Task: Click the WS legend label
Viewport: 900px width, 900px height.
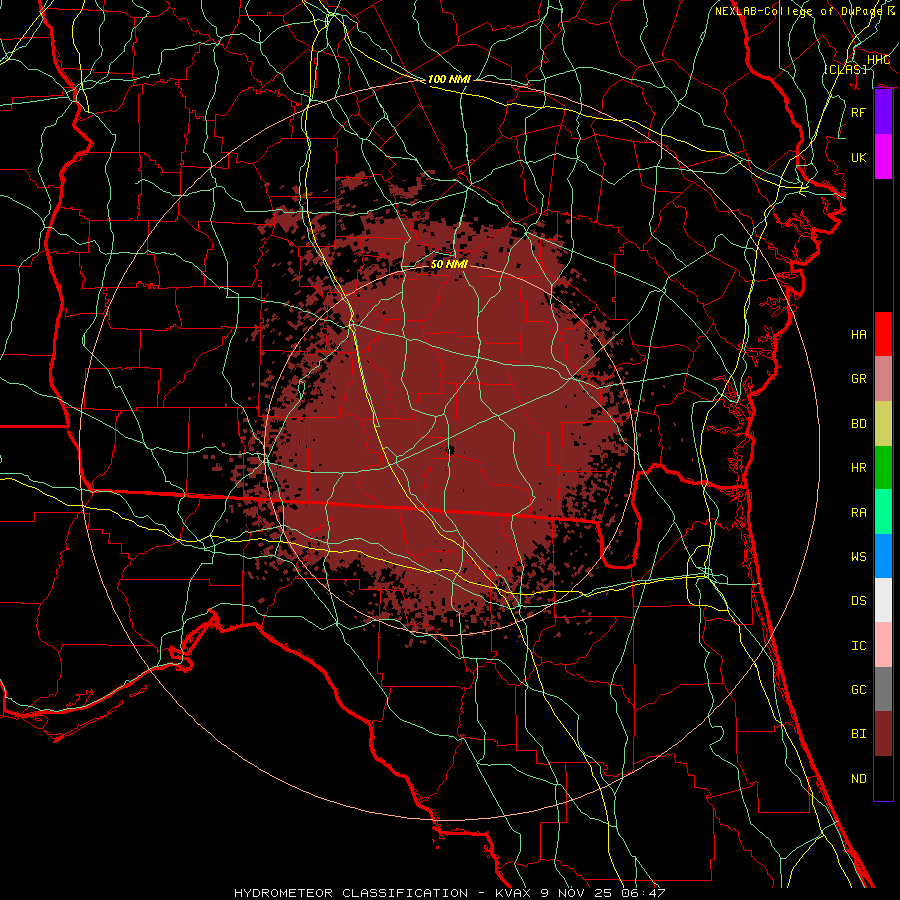Action: (x=858, y=556)
